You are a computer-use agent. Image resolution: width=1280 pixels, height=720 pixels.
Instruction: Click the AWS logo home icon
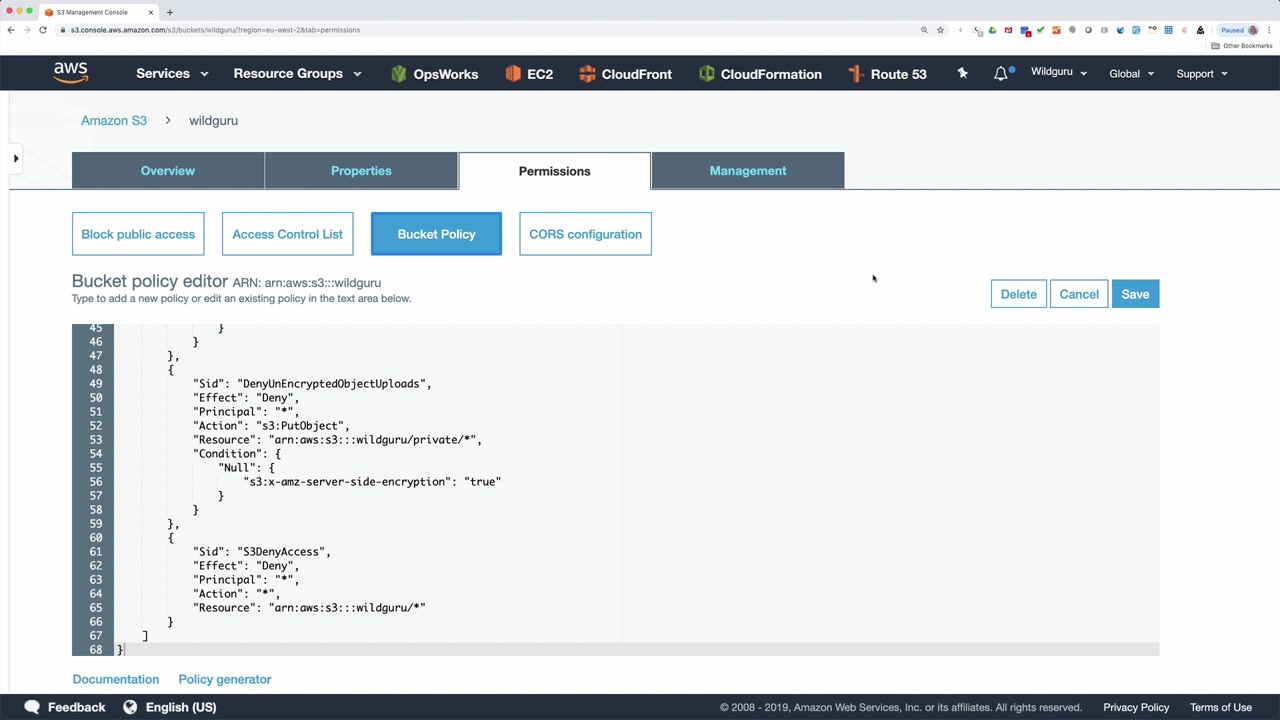pos(71,73)
